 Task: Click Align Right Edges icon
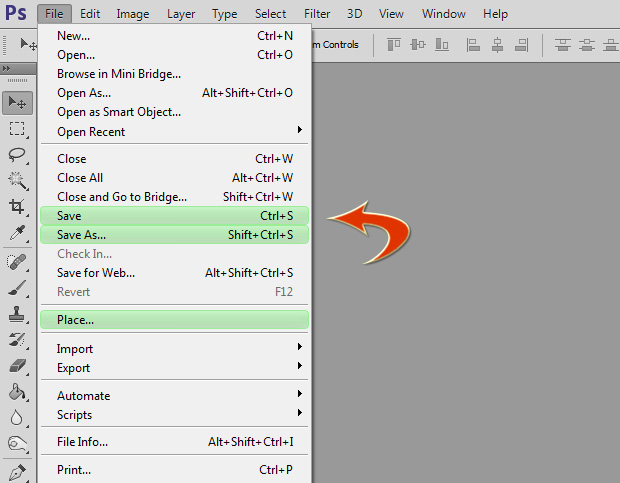522,45
